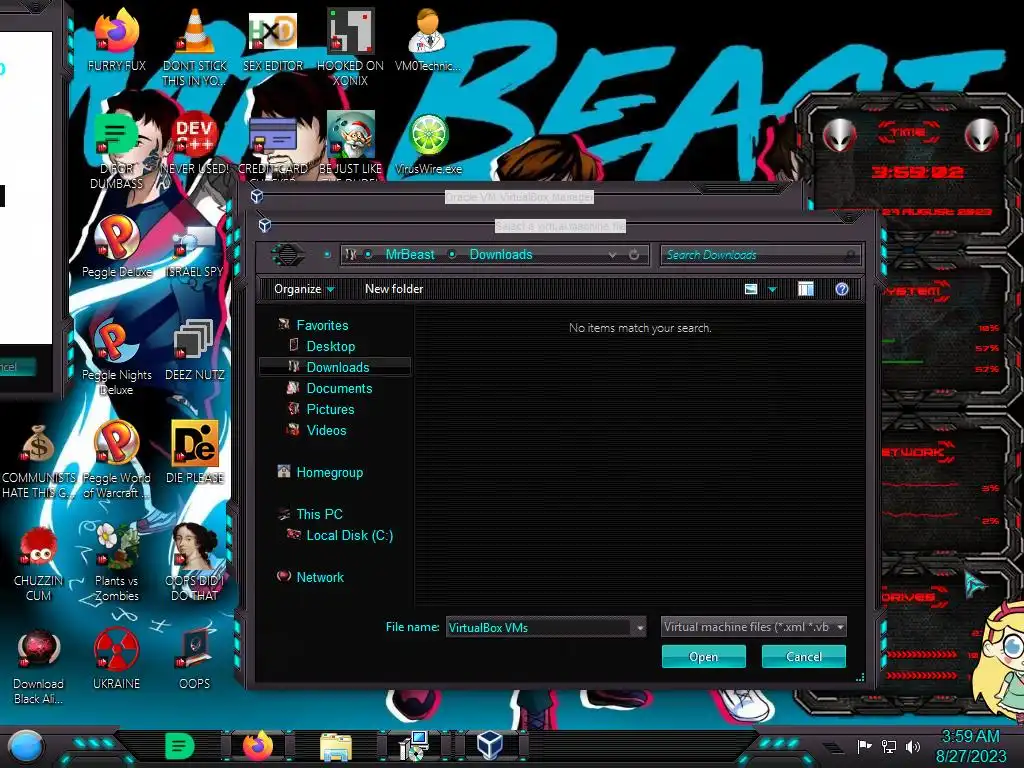Image resolution: width=1024 pixels, height=768 pixels.
Task: Expand the address bar history dropdown
Action: pyautogui.click(x=612, y=255)
